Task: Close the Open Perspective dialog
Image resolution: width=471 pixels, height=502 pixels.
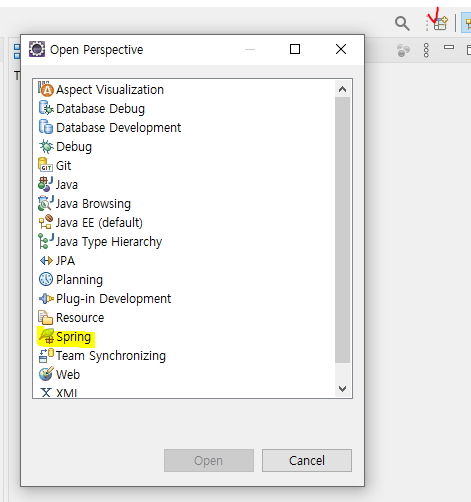Action: point(341,49)
